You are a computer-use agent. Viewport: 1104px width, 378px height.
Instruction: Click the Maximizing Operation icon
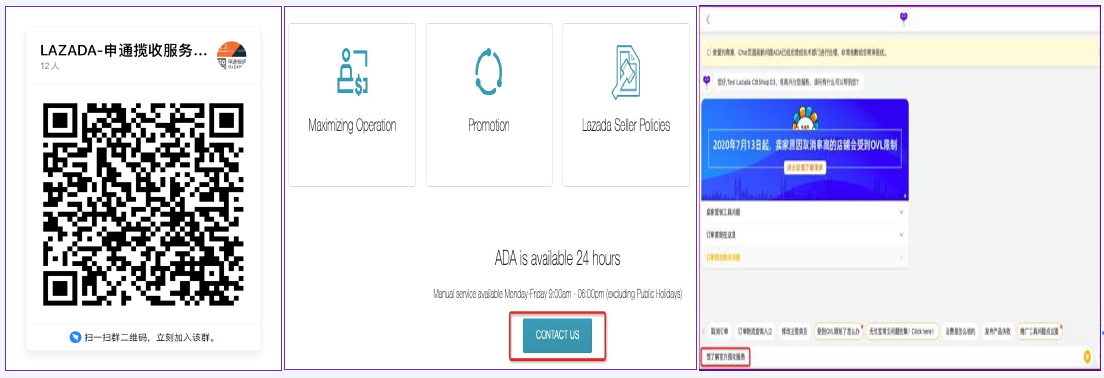tap(353, 72)
